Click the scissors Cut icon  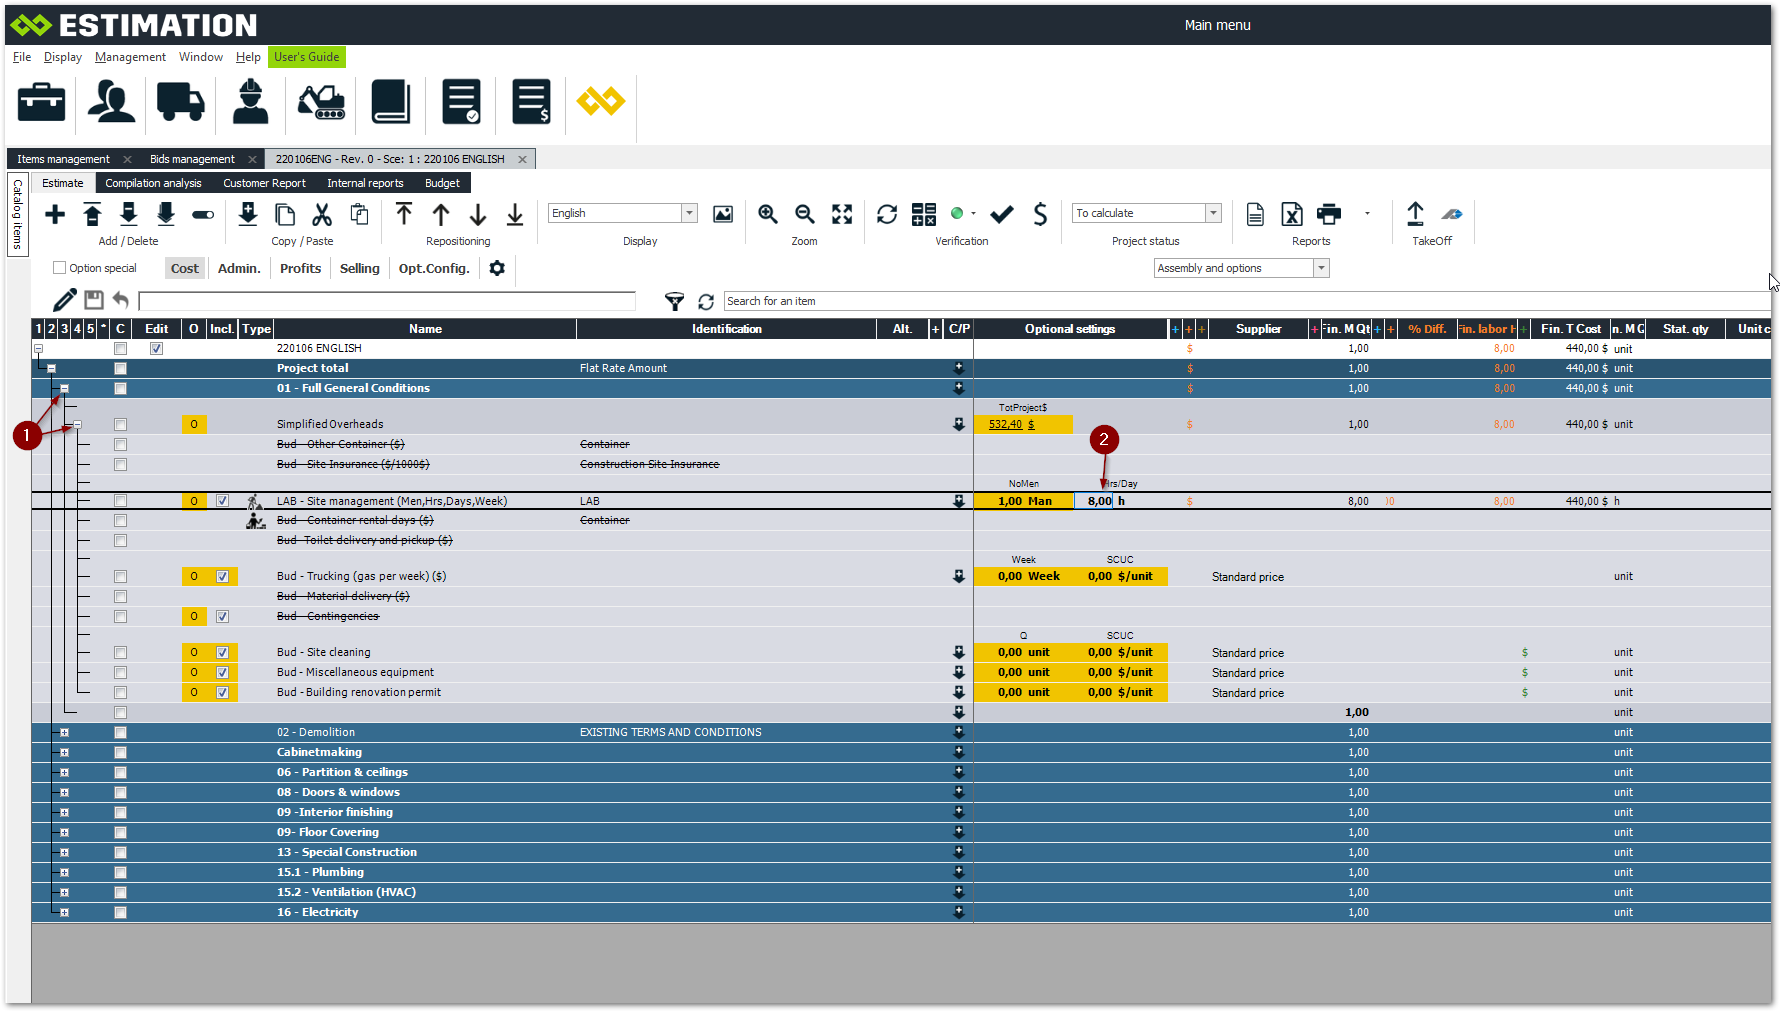tap(322, 214)
